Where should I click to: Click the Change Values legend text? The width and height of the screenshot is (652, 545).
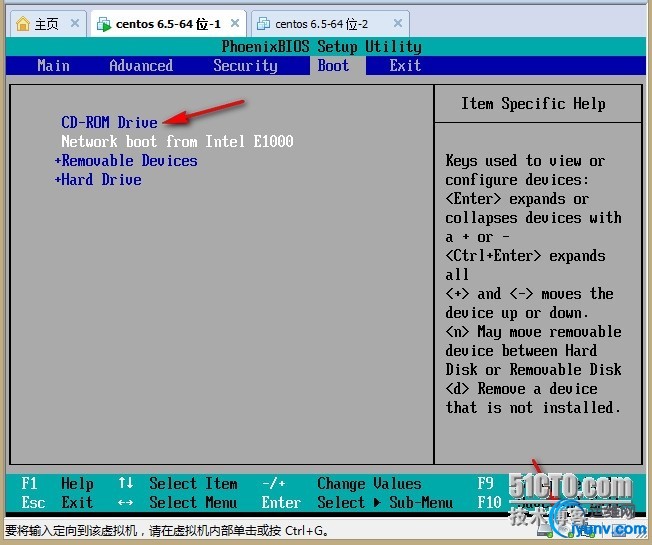[x=369, y=483]
